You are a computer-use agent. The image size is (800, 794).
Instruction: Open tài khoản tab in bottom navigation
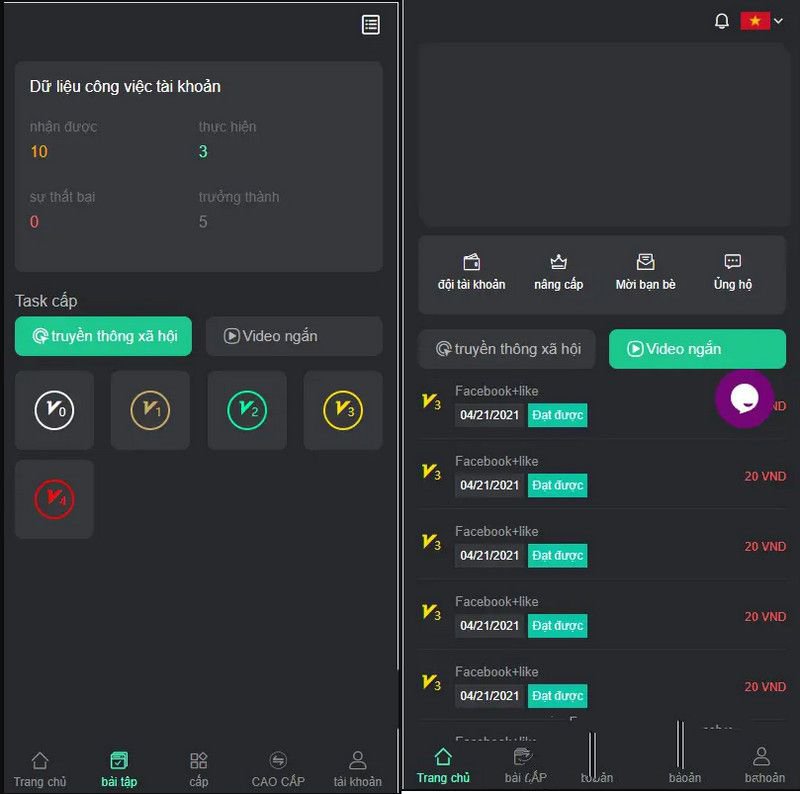point(357,769)
